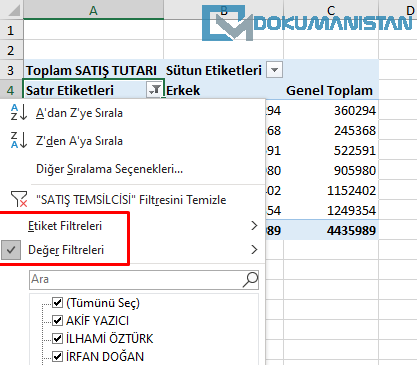Screen dimensions: 417x365
Task: Open the Satır Etiketleri filter button
Action: [154, 90]
